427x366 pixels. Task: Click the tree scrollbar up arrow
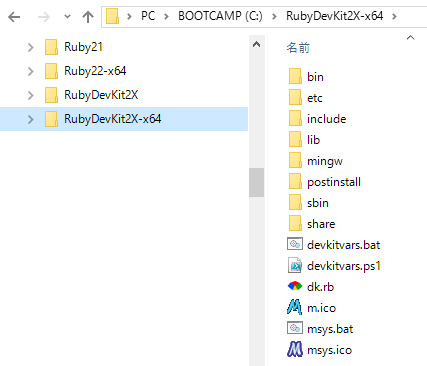click(256, 44)
